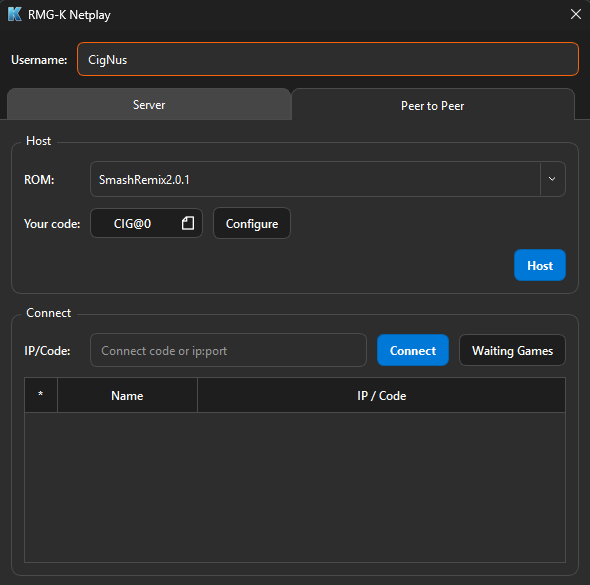This screenshot has width=590, height=585.
Task: Click the IP/Code connect code input
Action: [x=228, y=350]
